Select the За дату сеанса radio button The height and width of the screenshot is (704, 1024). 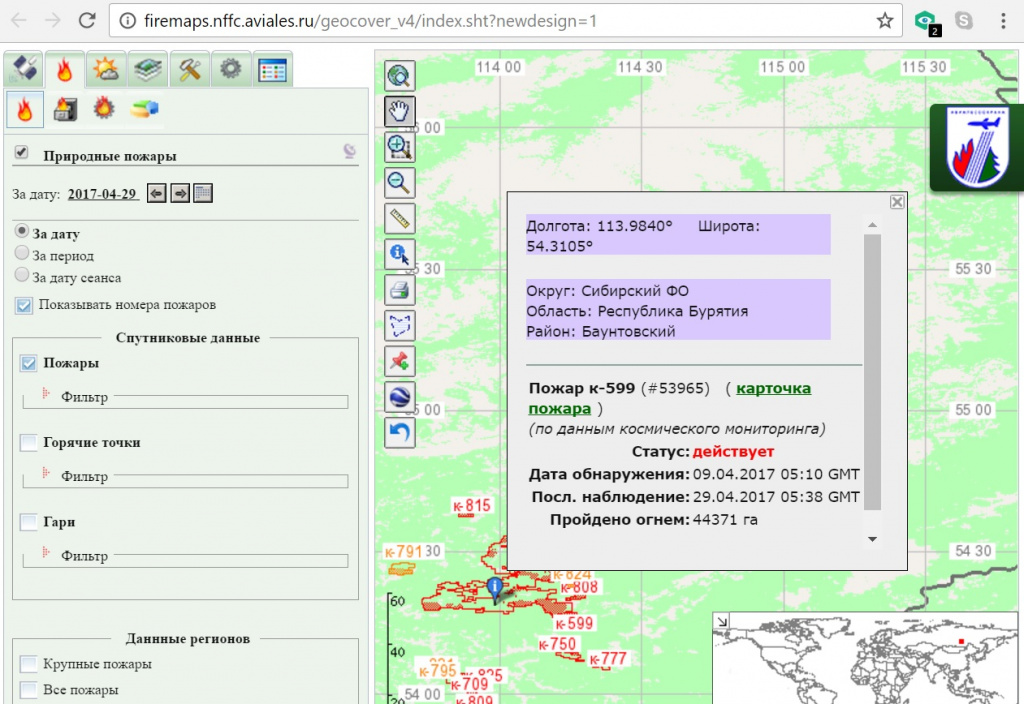pyautogui.click(x=22, y=275)
